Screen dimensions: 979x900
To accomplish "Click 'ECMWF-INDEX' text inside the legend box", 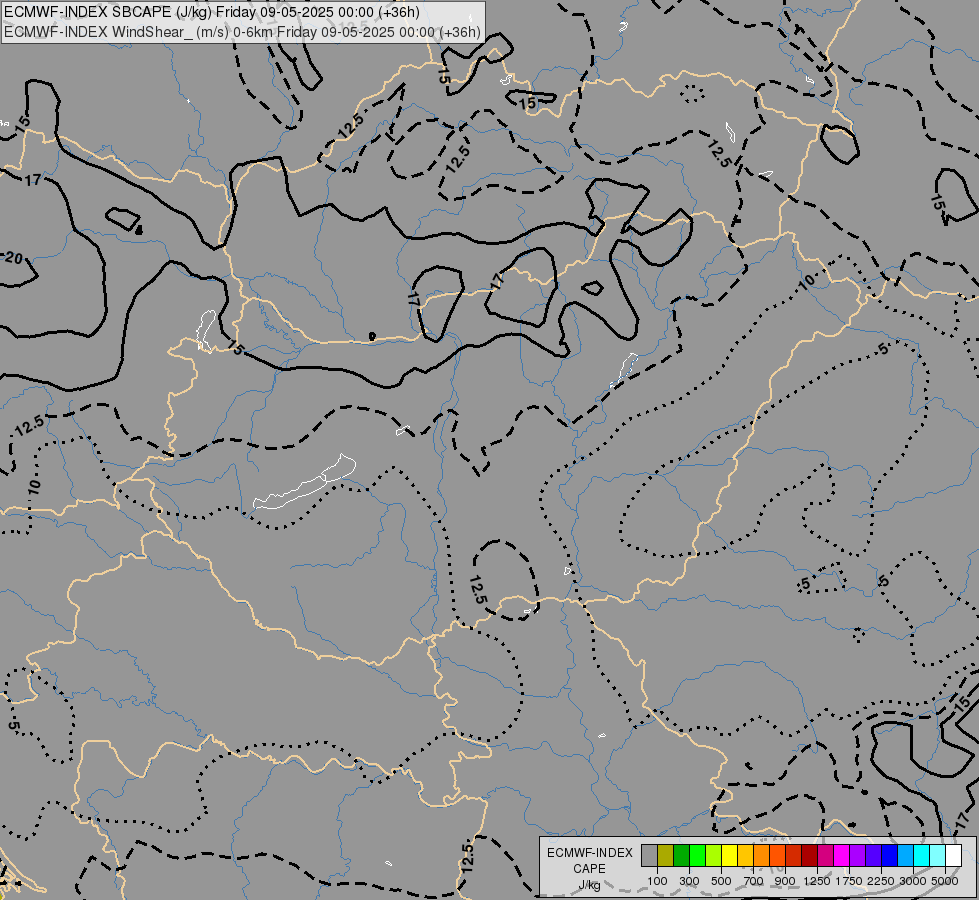I will point(590,853).
